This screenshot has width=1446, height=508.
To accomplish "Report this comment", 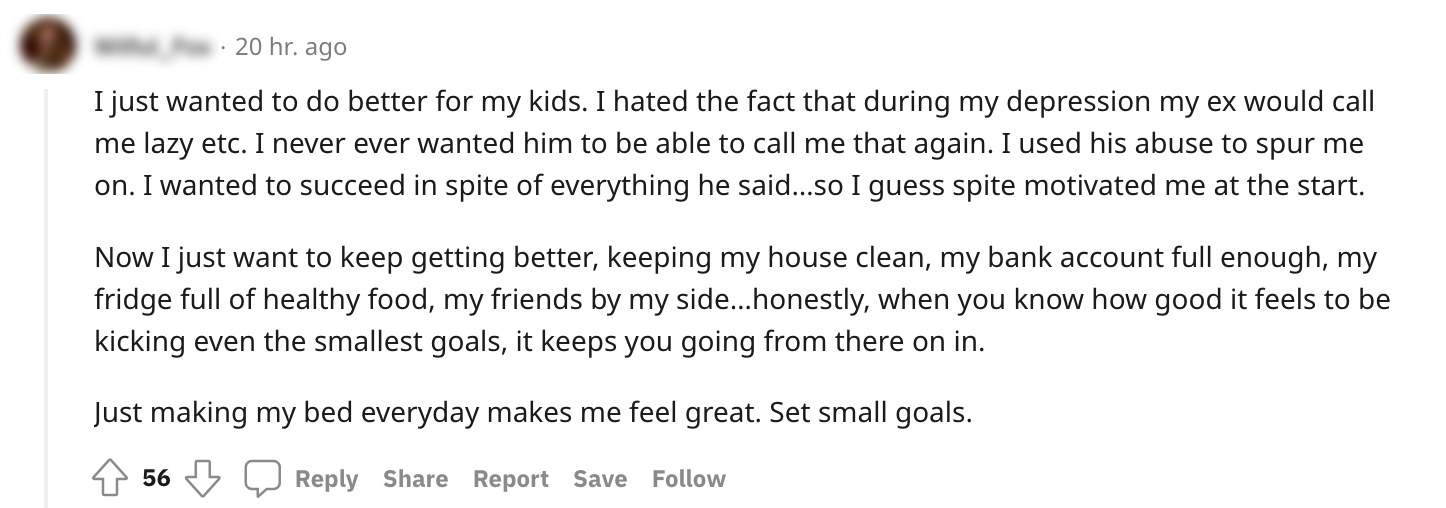I will pos(510,479).
